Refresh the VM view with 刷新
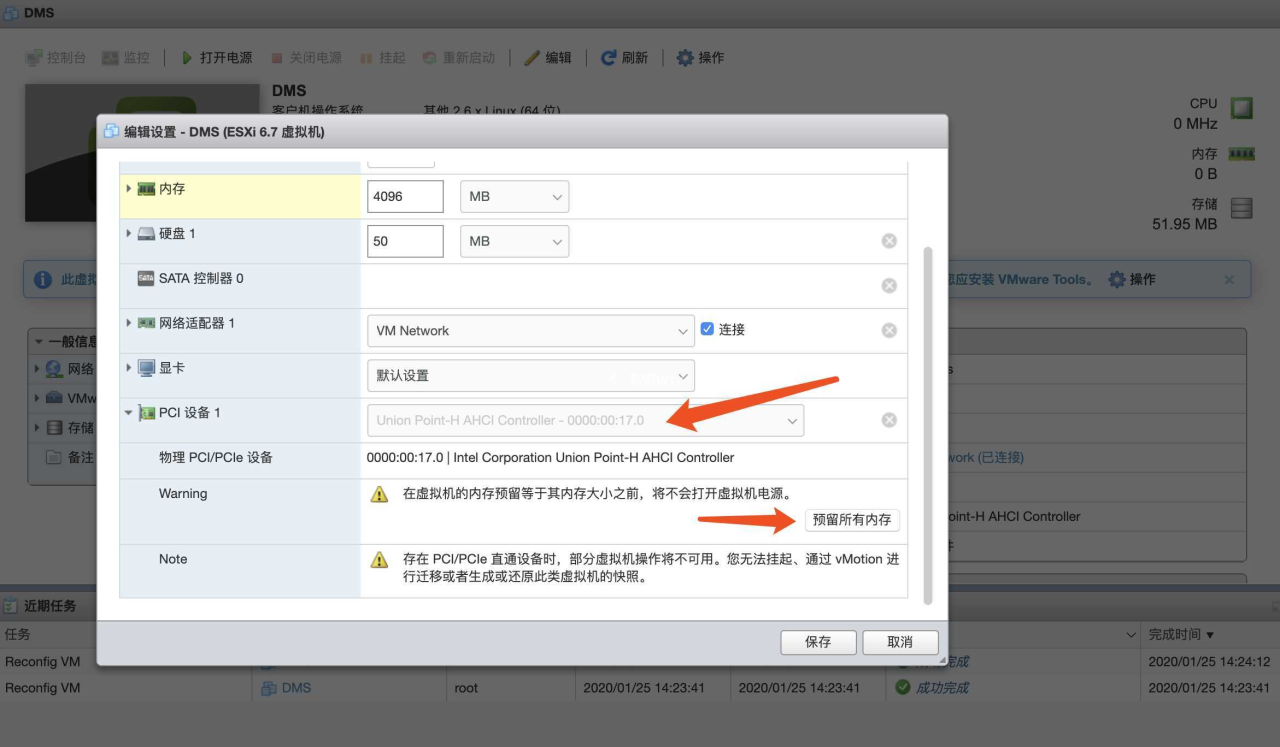The width and height of the screenshot is (1280, 747). [624, 57]
